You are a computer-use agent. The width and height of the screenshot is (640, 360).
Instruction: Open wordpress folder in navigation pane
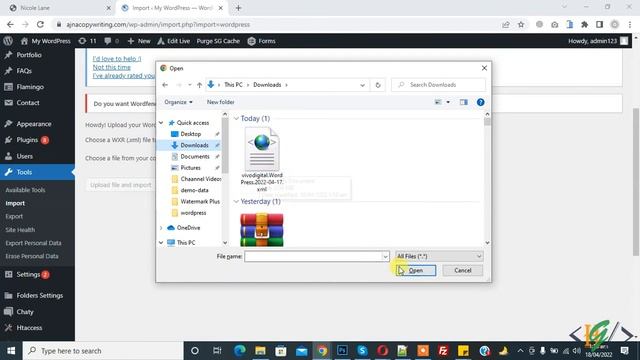pos(193,213)
